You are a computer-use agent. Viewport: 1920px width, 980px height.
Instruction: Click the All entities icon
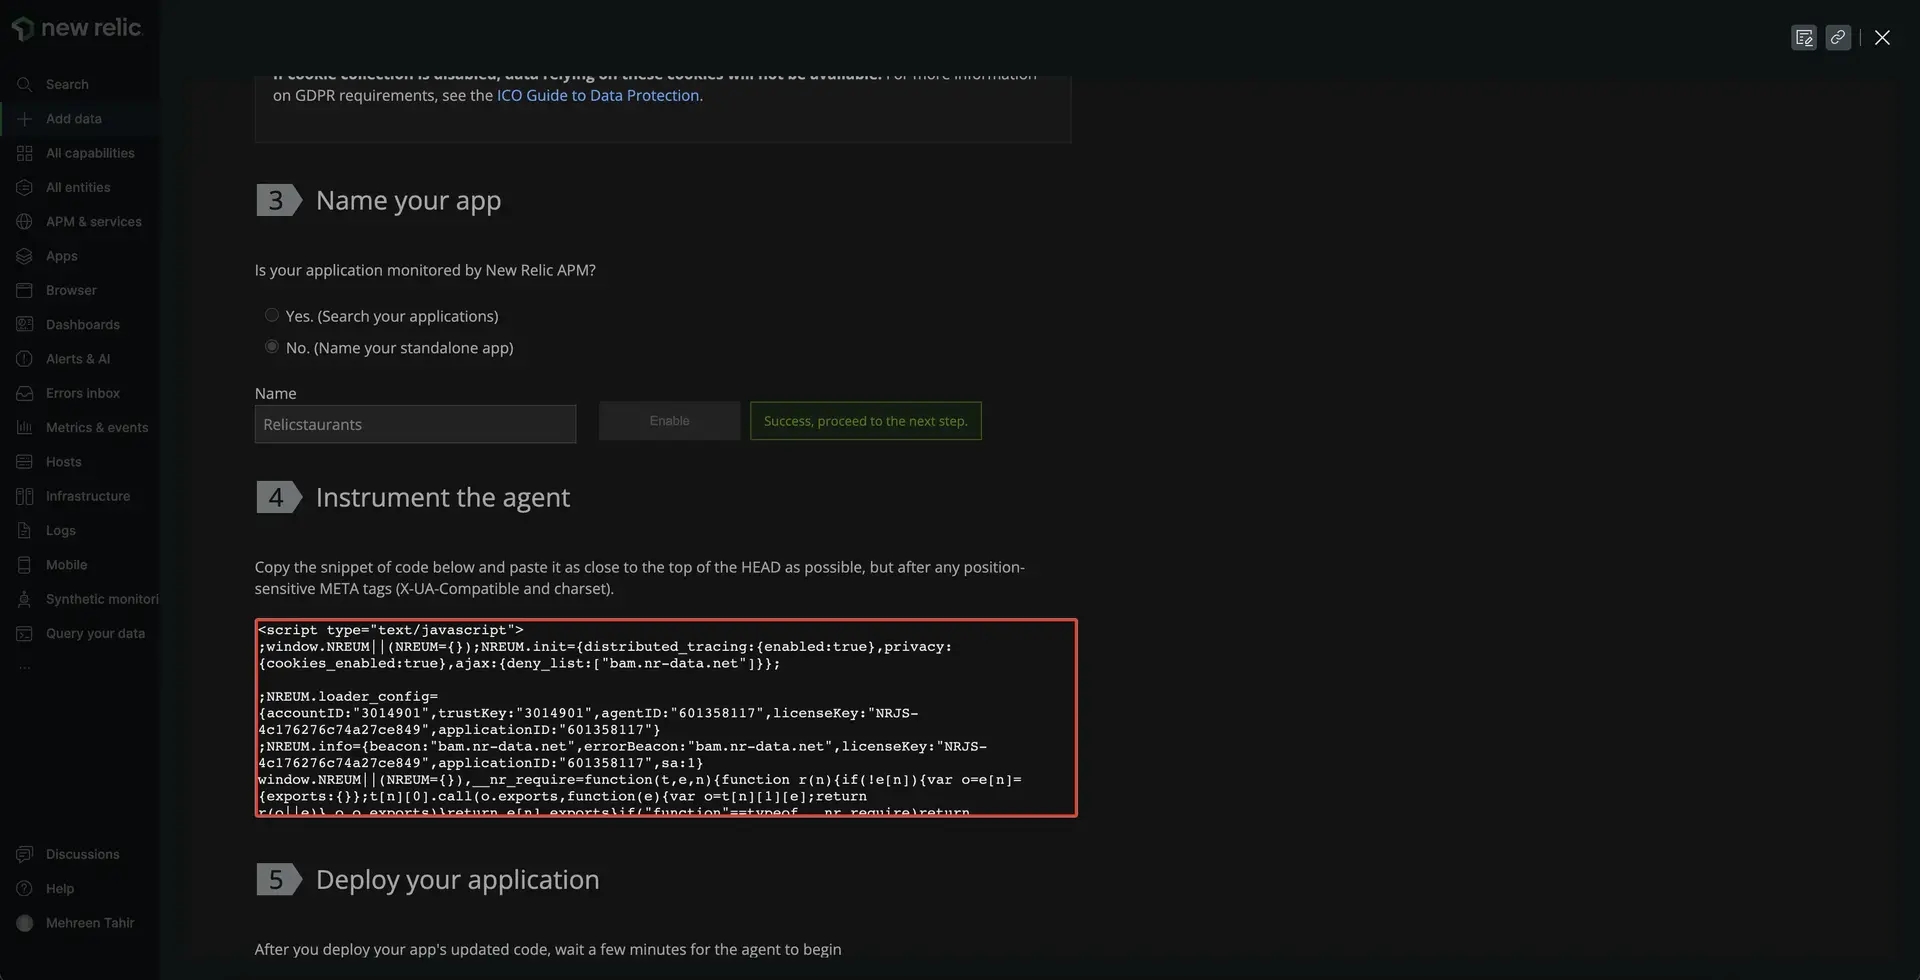24,188
